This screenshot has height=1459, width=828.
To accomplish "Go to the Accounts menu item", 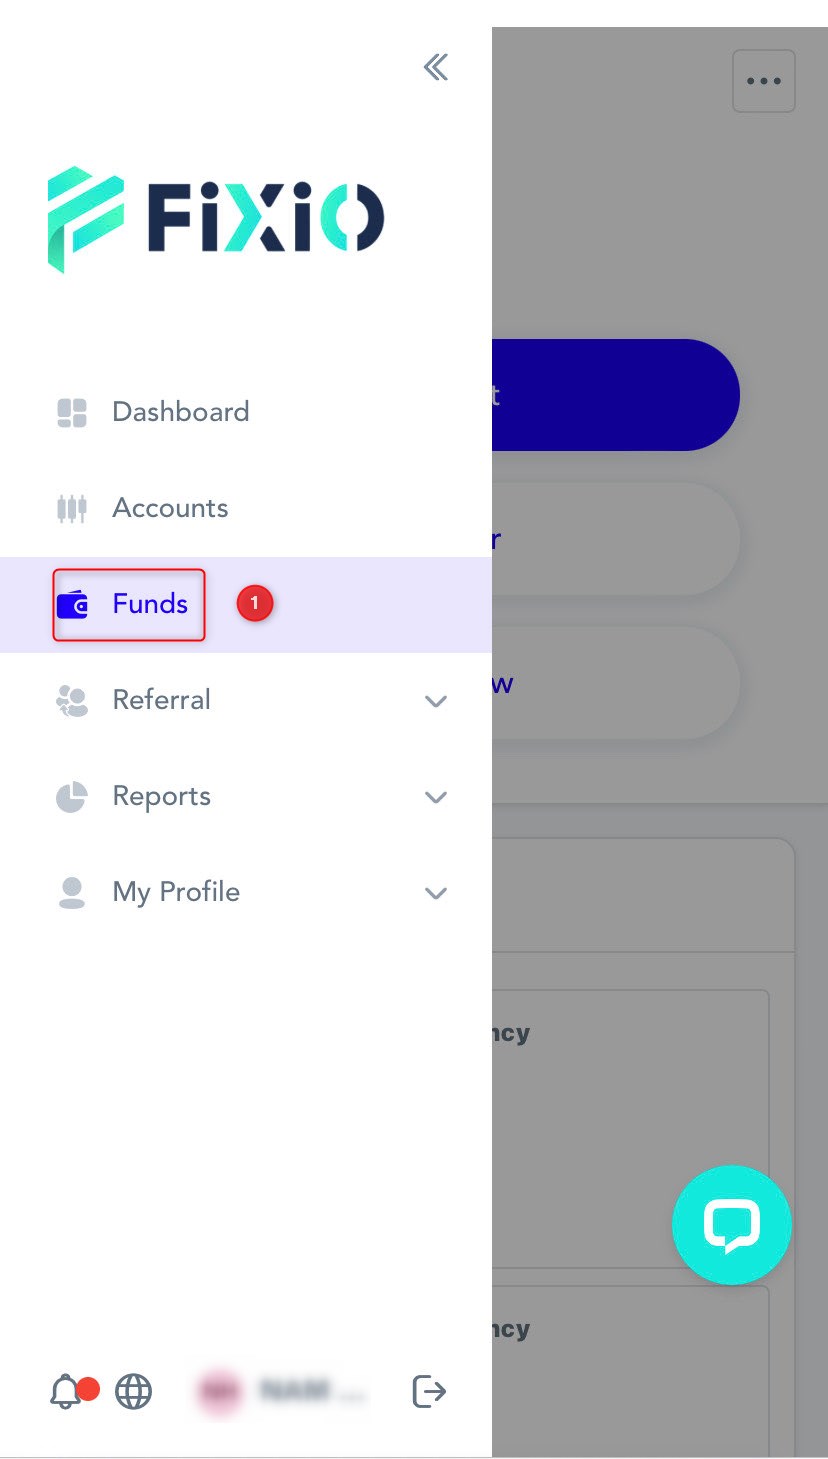I will (x=170, y=508).
